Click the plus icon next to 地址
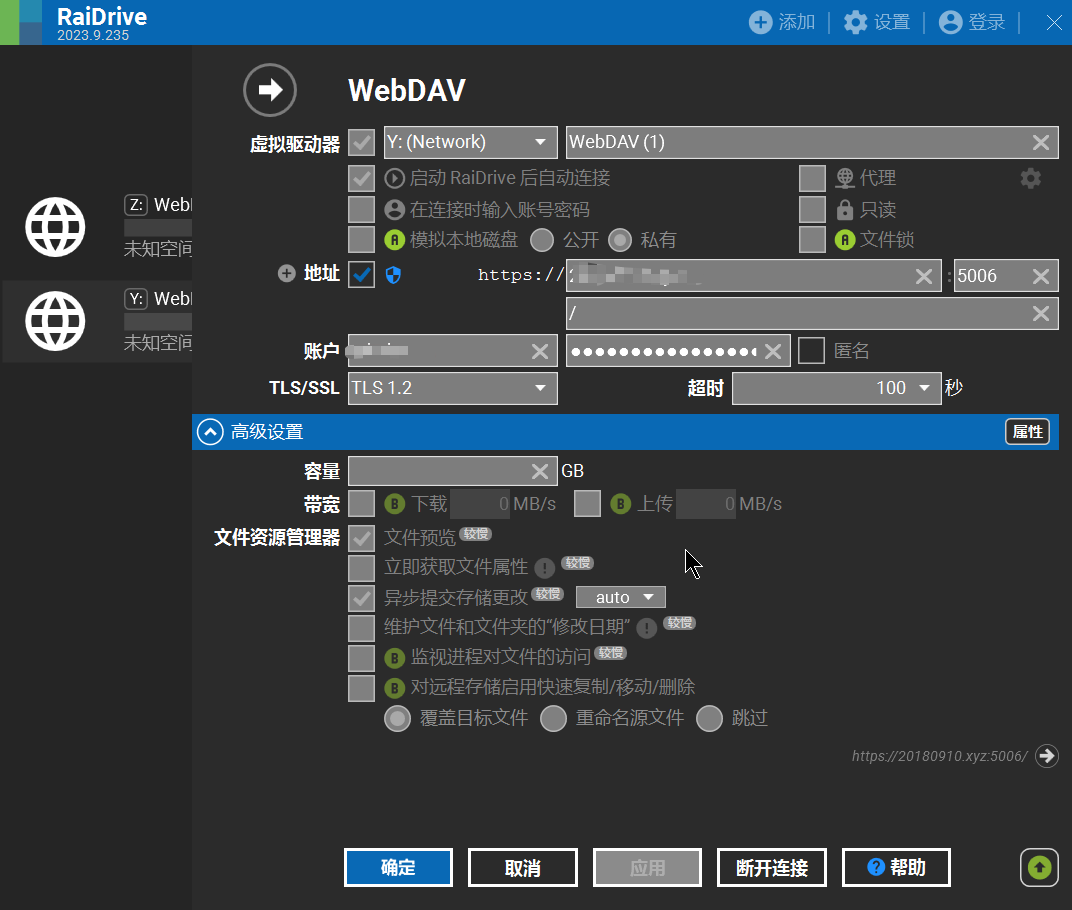The height and width of the screenshot is (910, 1072). [286, 273]
